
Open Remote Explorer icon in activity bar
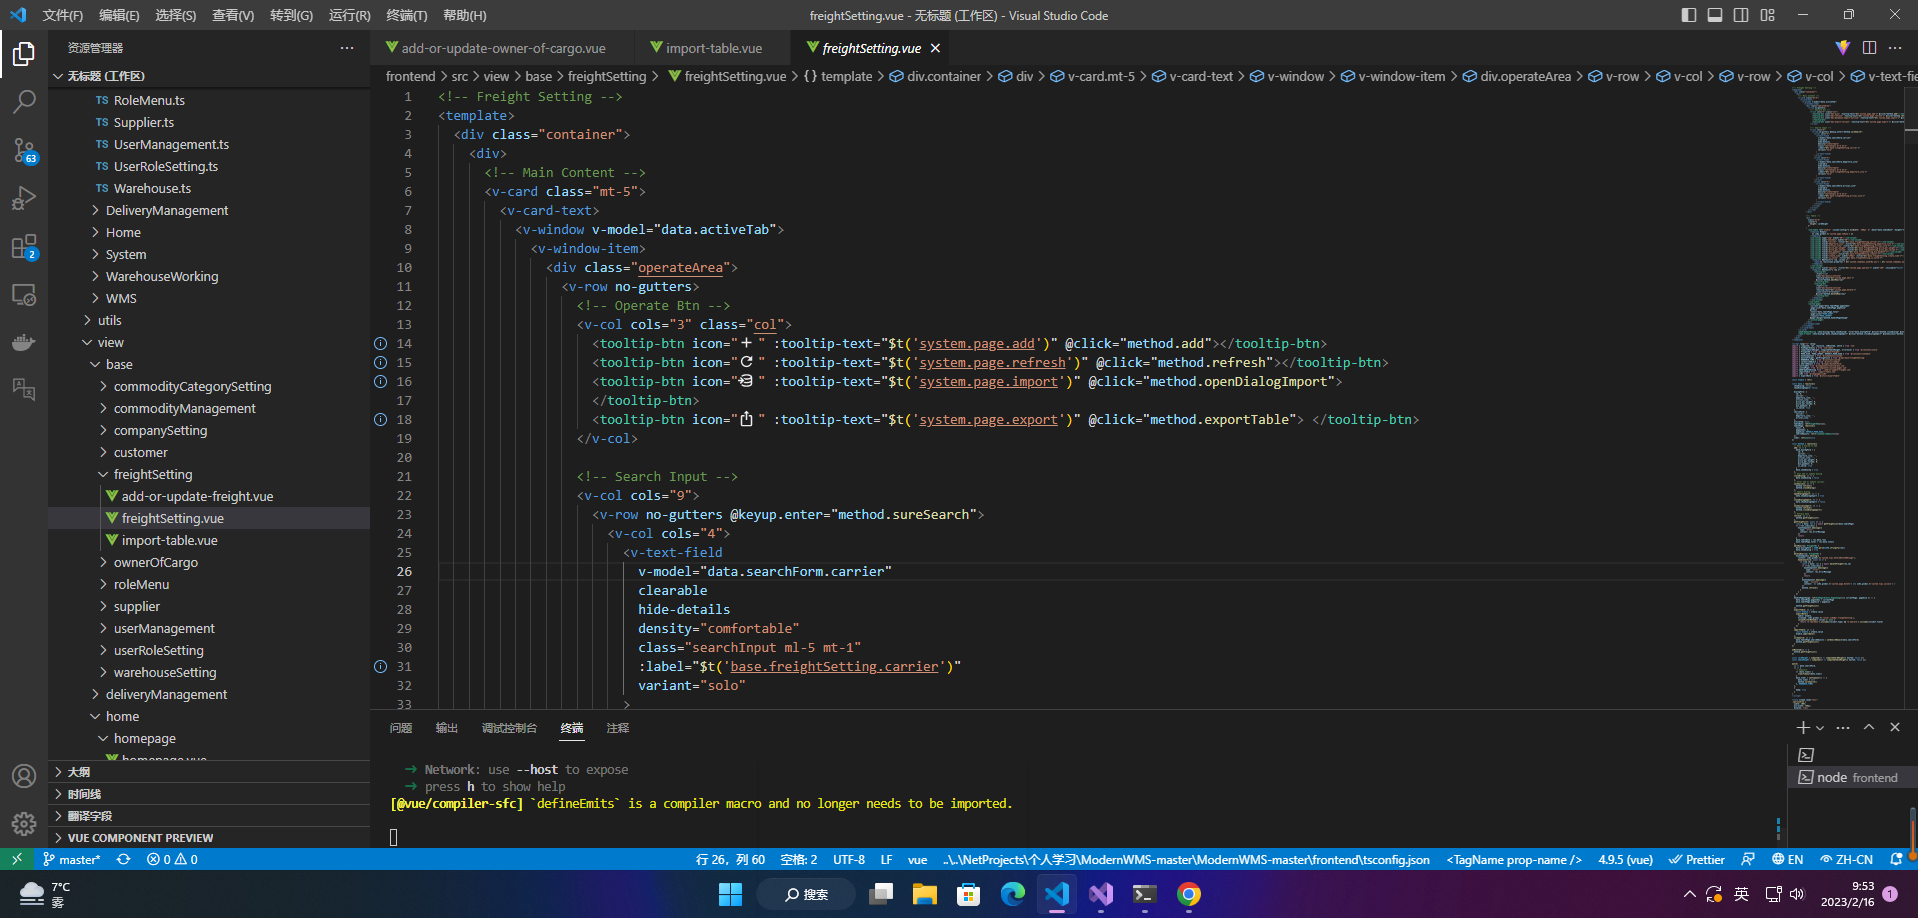click(24, 295)
